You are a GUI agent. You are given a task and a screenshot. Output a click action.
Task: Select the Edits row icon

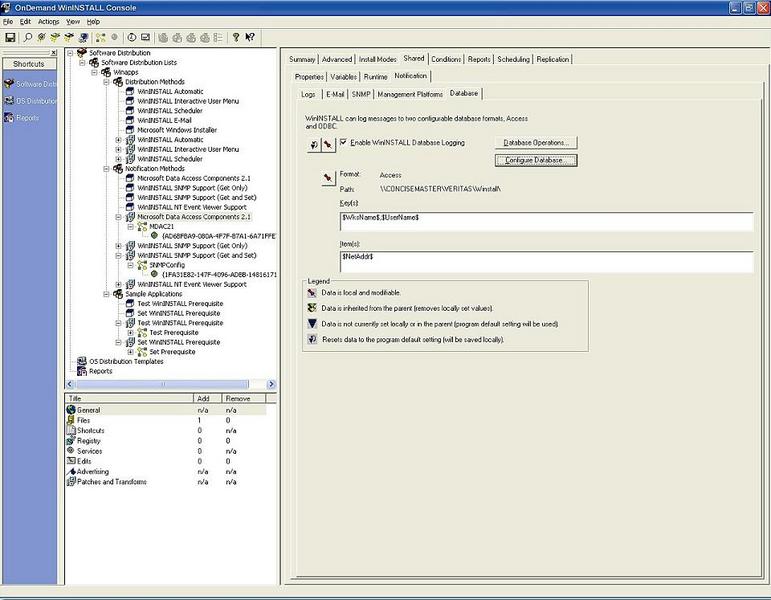coord(71,461)
